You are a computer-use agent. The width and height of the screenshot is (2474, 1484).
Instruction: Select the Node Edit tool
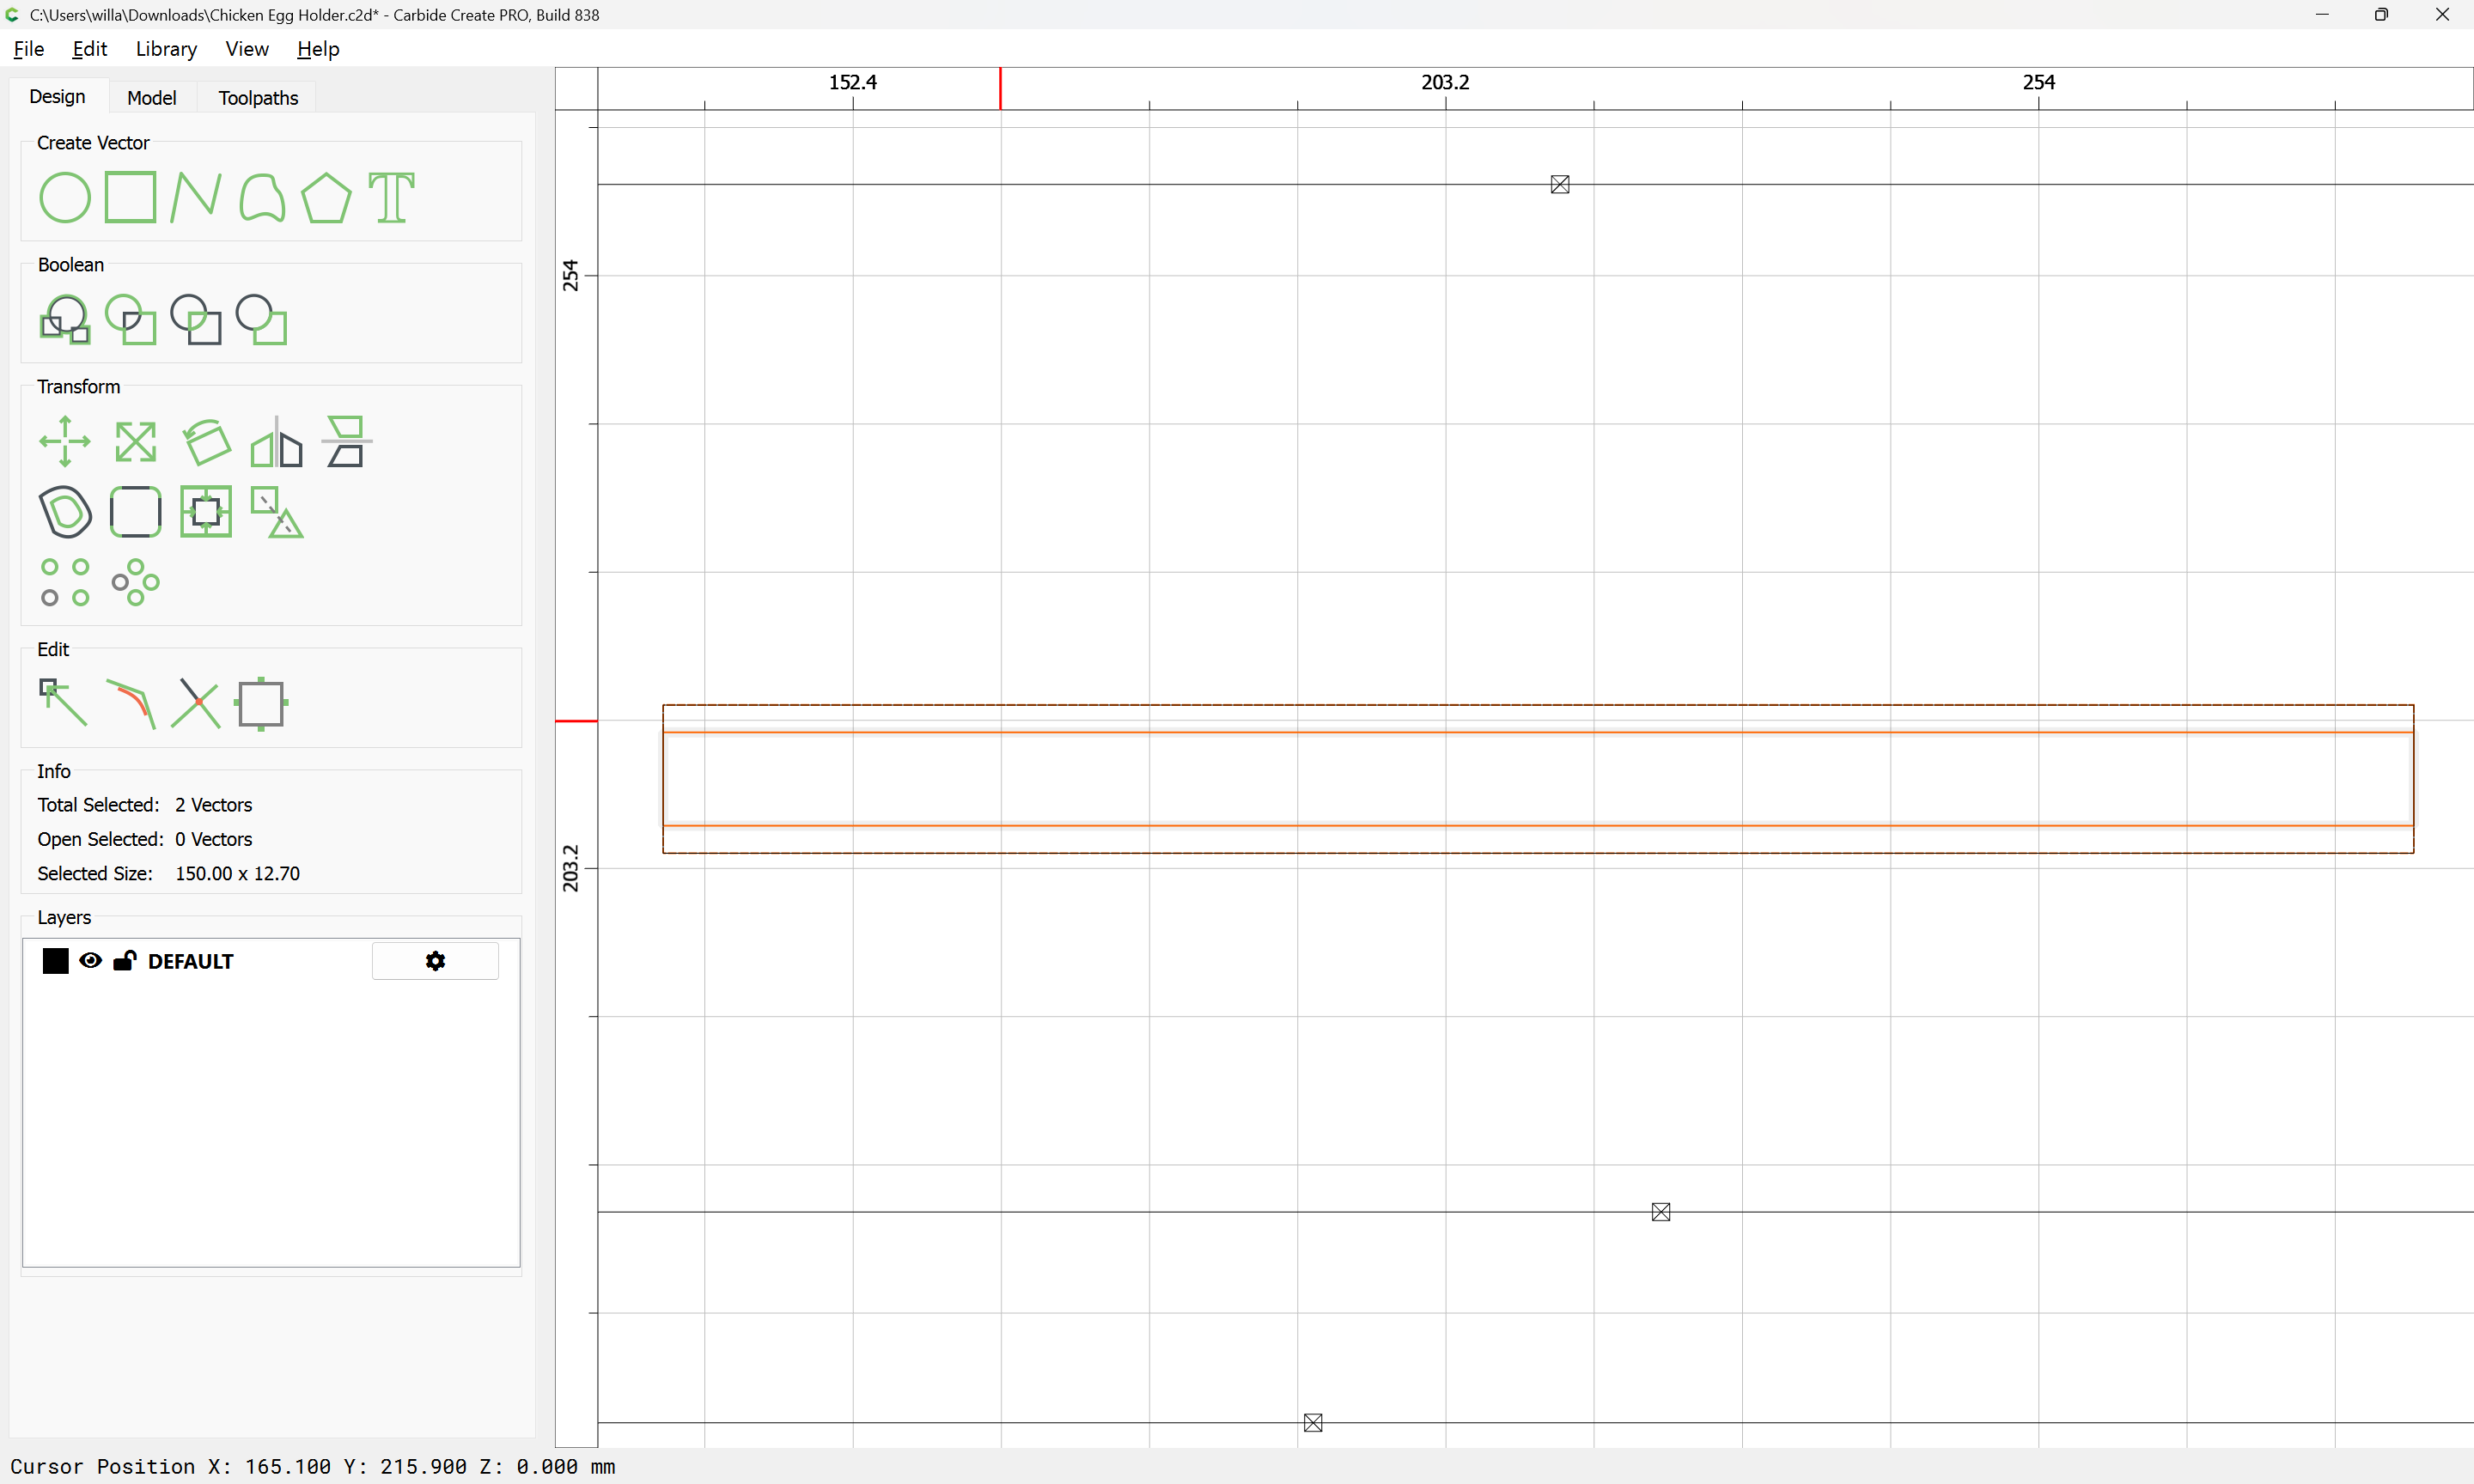pyautogui.click(x=63, y=703)
